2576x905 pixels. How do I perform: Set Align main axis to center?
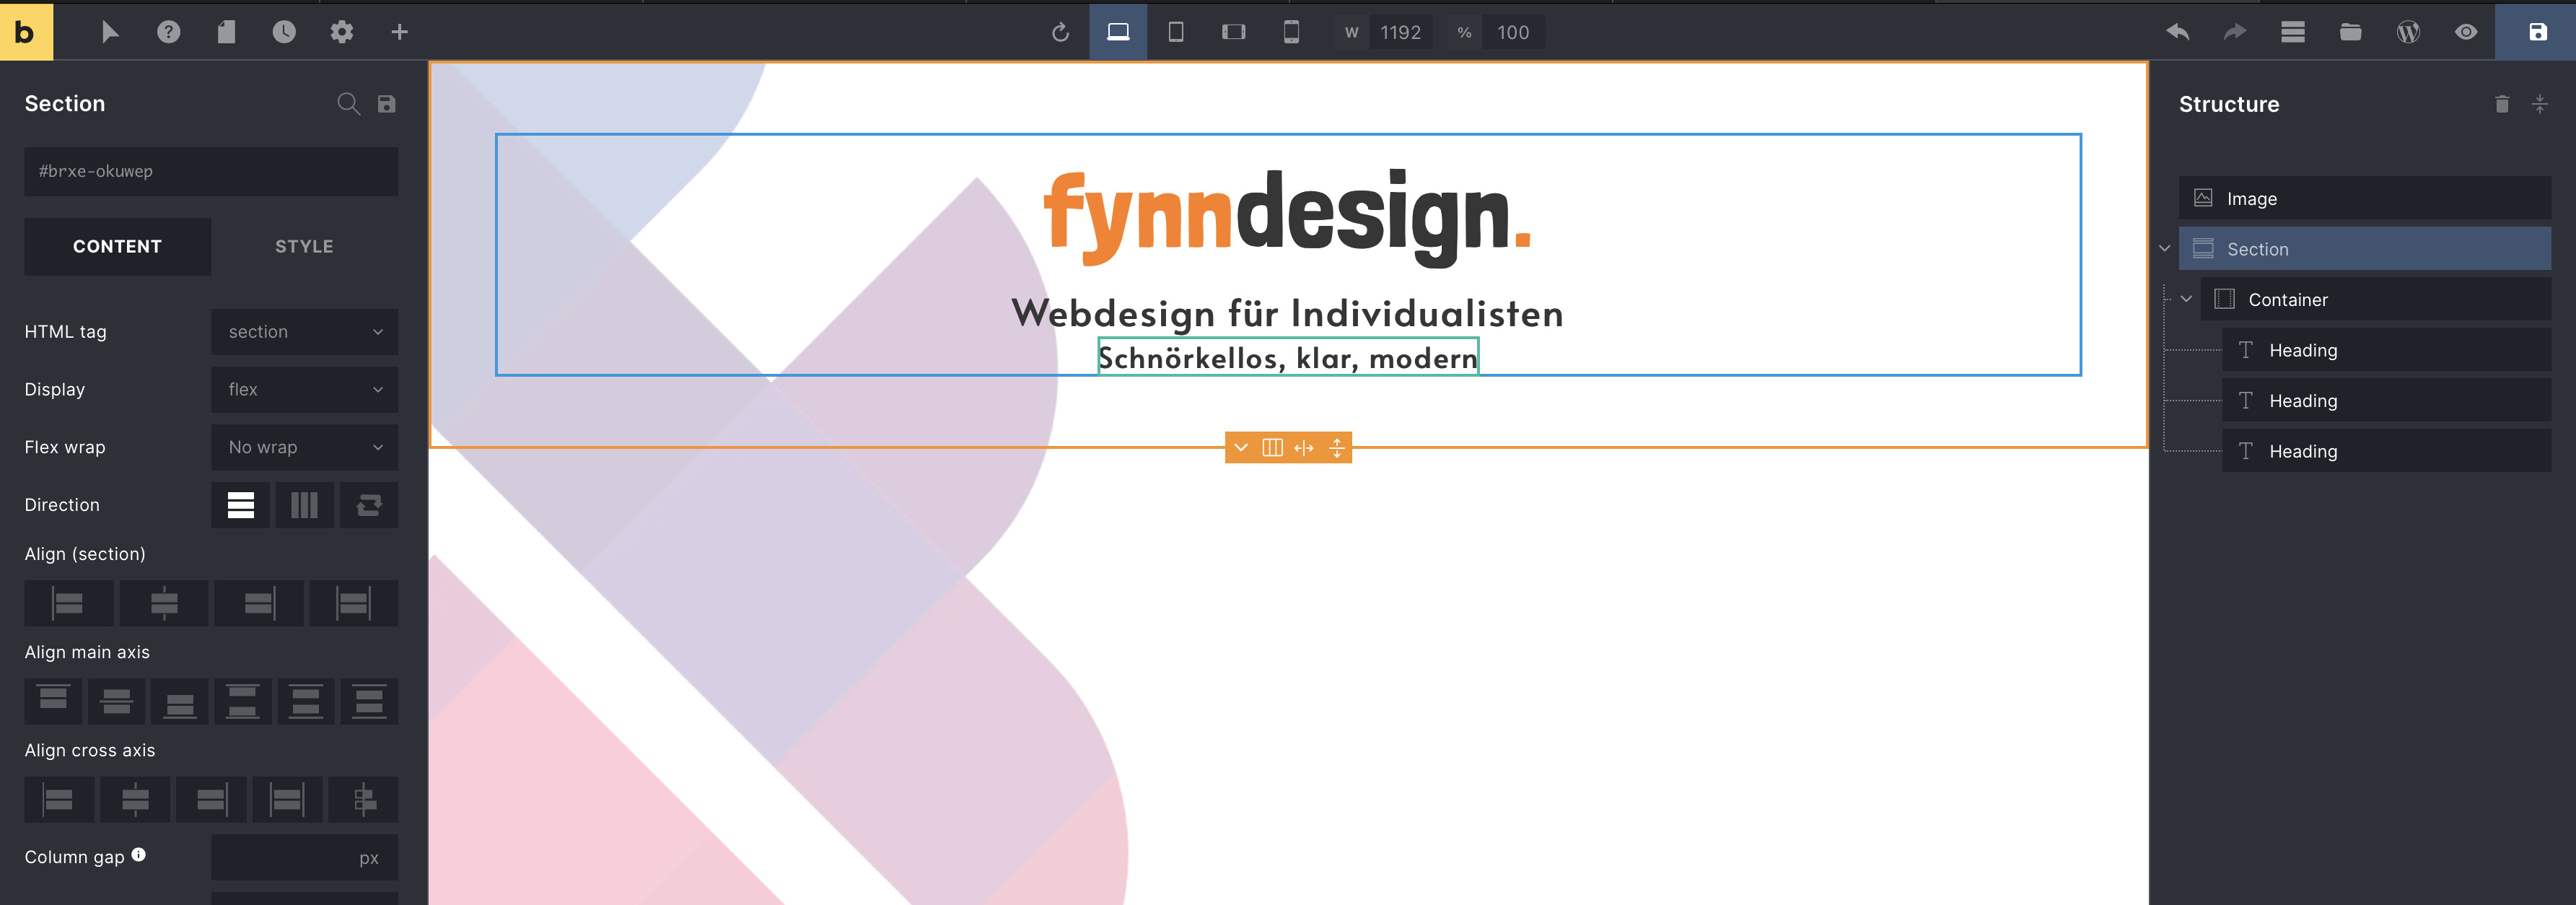pos(116,701)
